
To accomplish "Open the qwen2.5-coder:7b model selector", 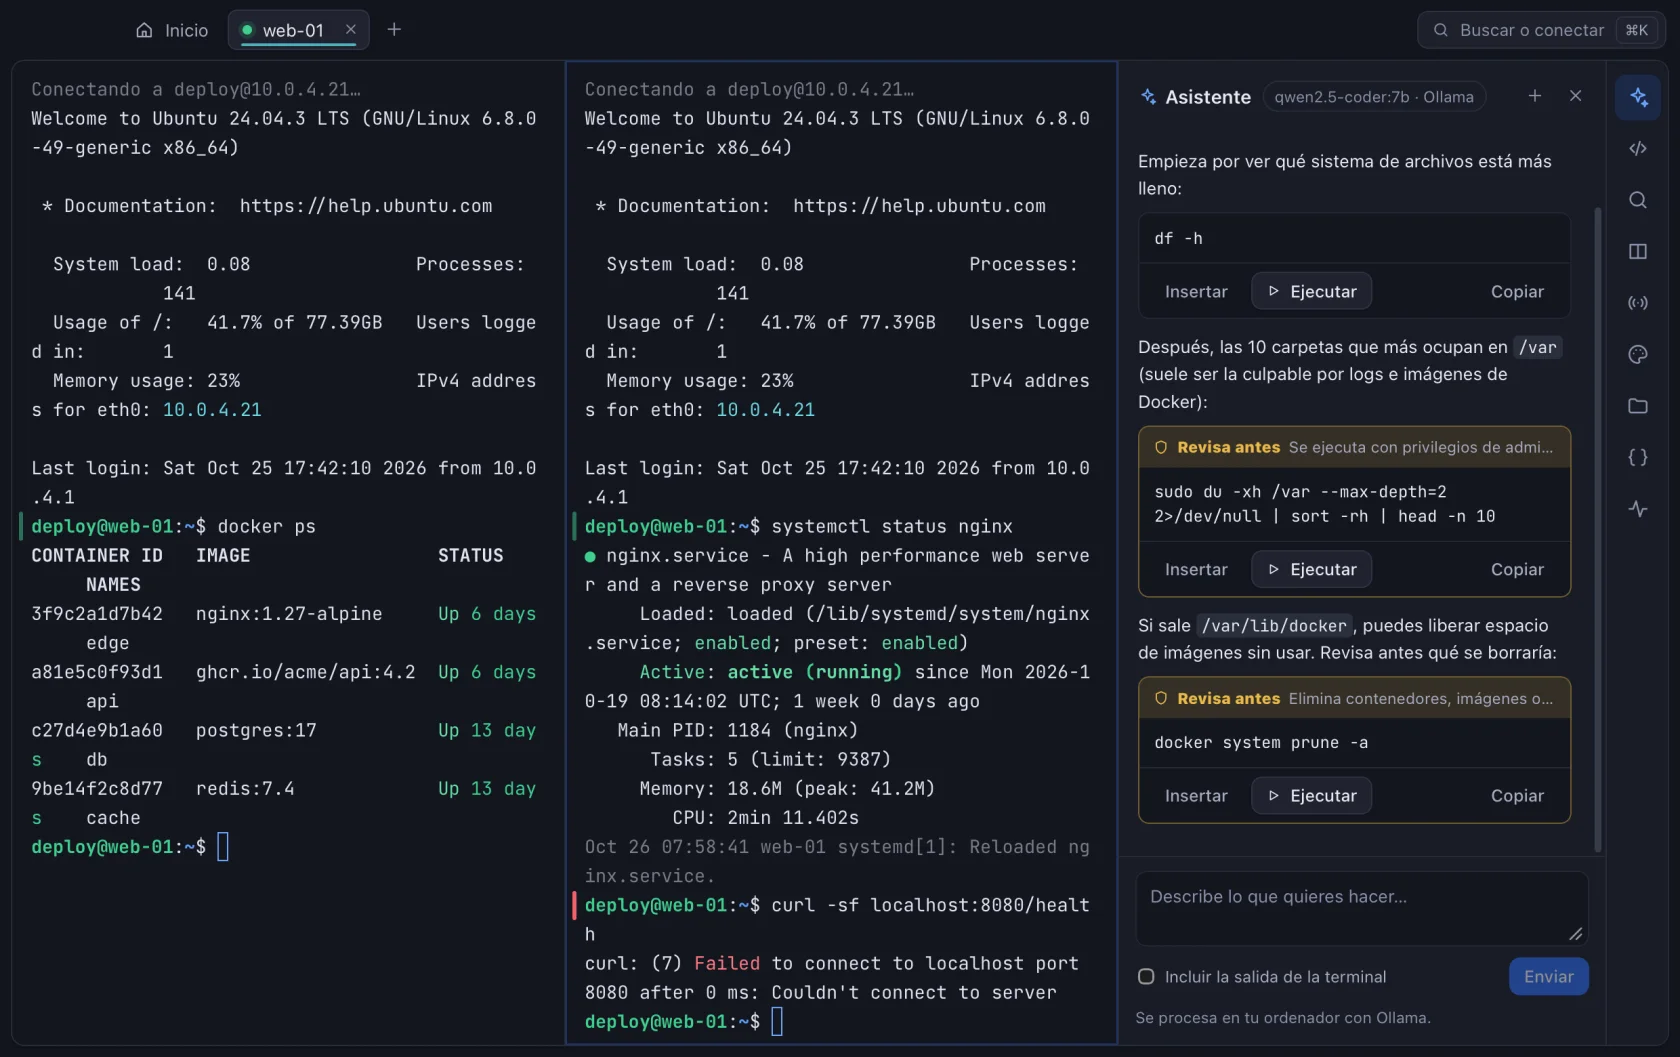I will (1374, 97).
